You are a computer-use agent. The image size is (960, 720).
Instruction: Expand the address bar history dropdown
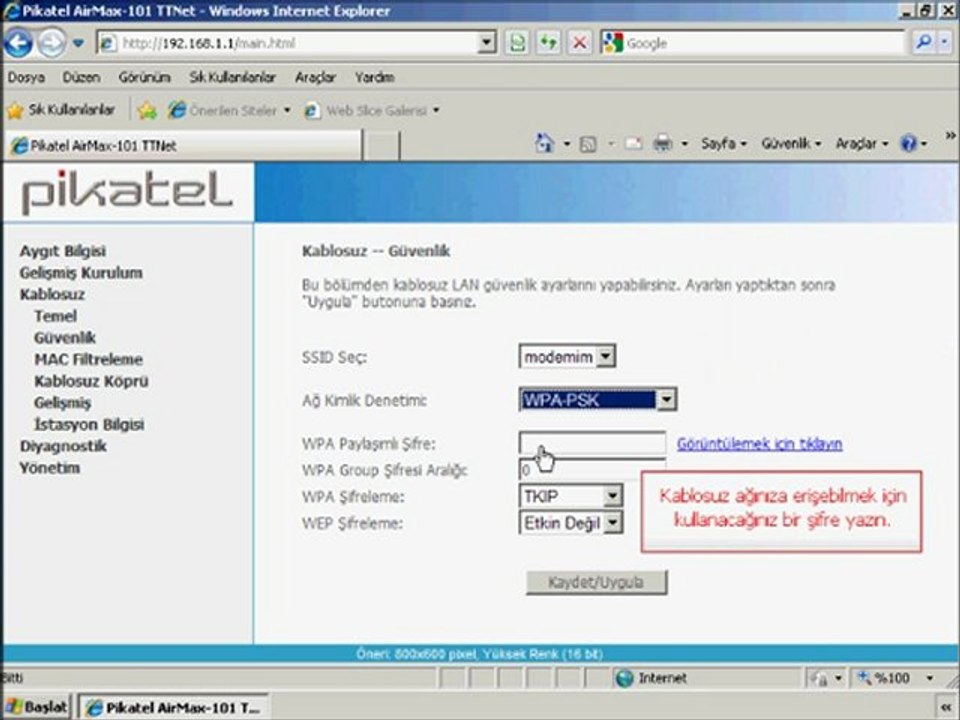pyautogui.click(x=487, y=43)
